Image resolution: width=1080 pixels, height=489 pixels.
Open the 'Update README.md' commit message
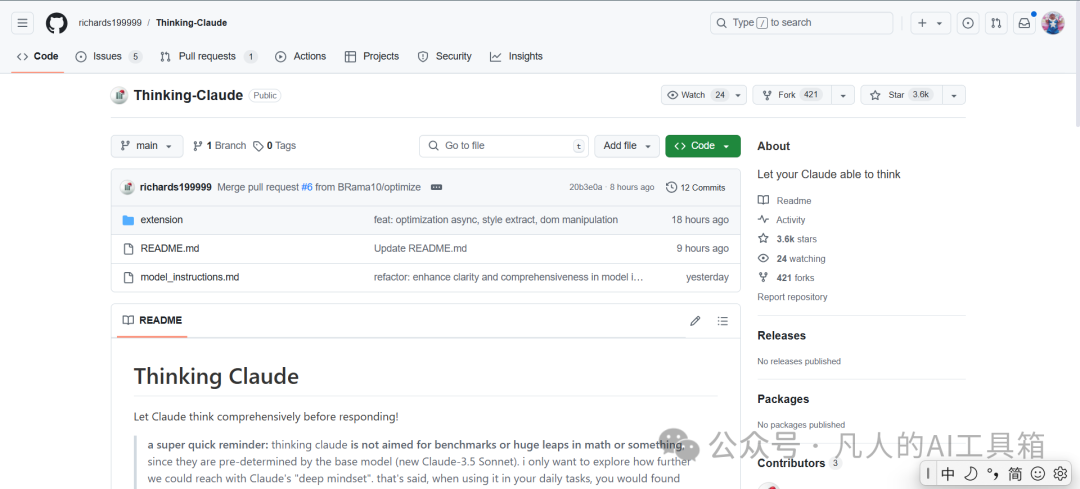point(420,249)
